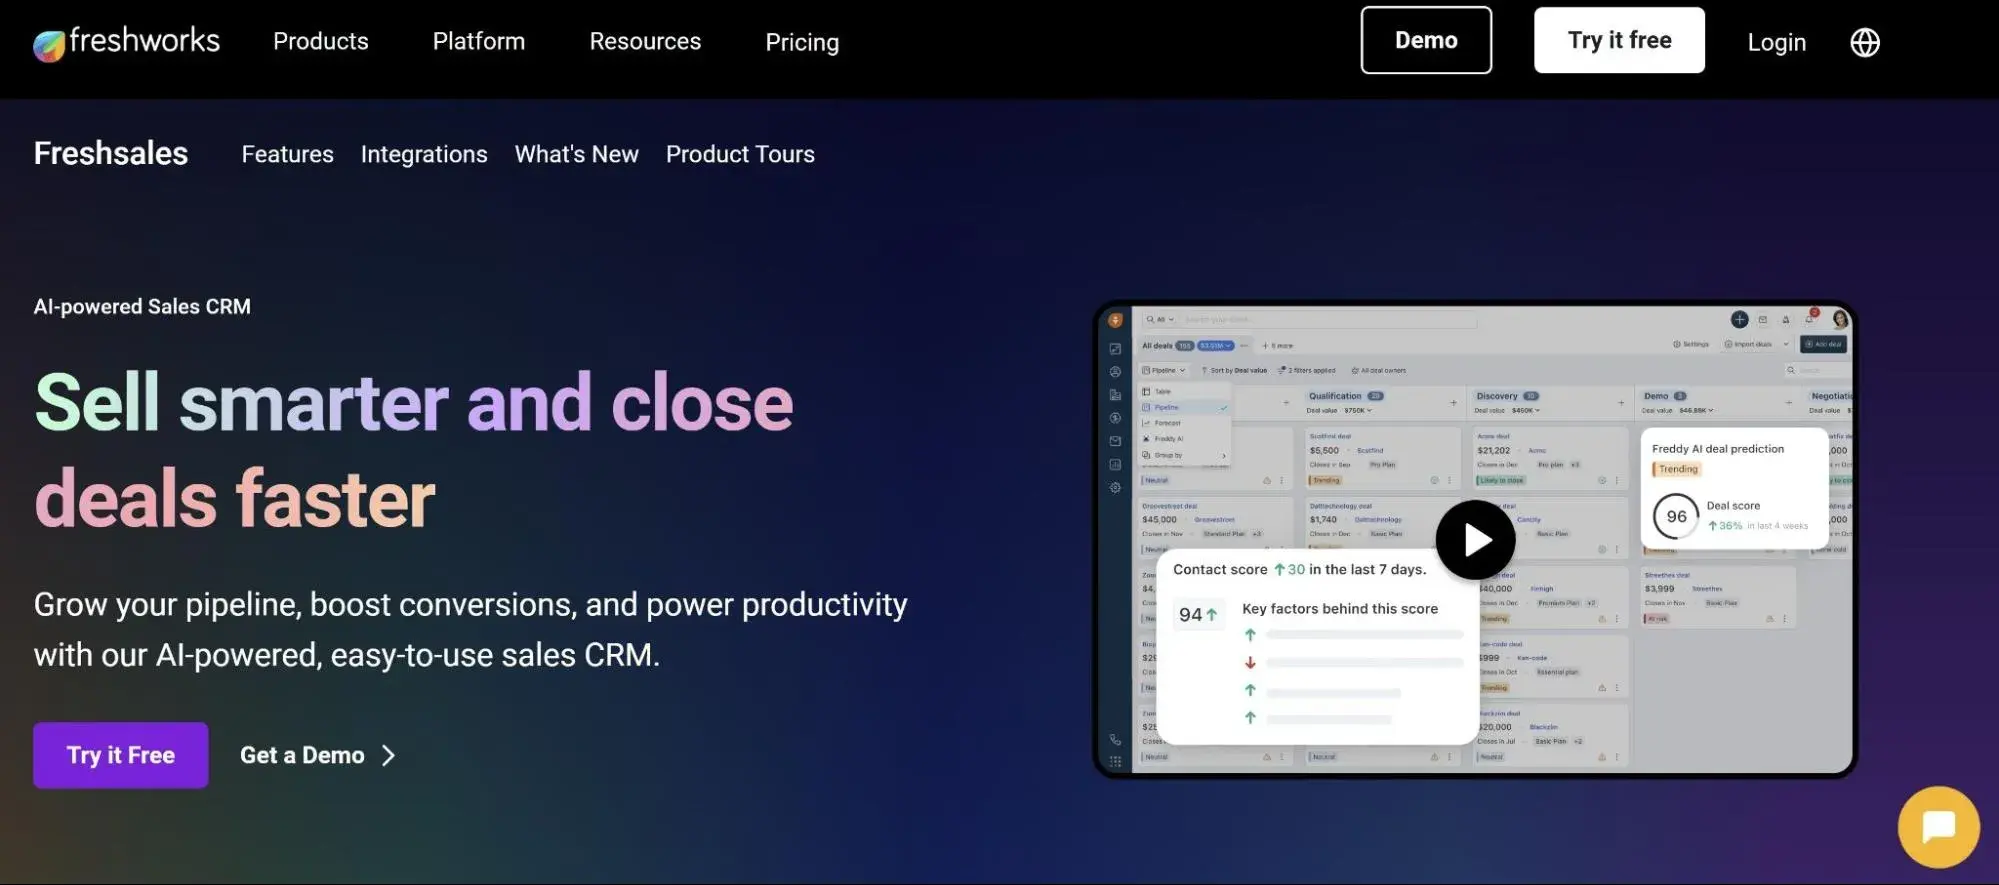
Task: Open the Integrations page
Action: click(x=424, y=154)
